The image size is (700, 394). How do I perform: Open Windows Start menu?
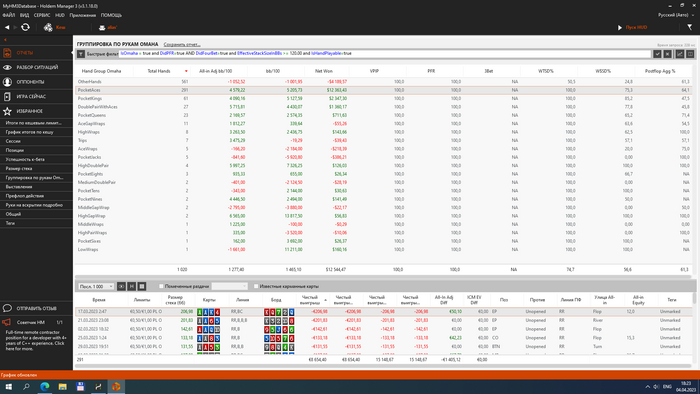pos(8,386)
